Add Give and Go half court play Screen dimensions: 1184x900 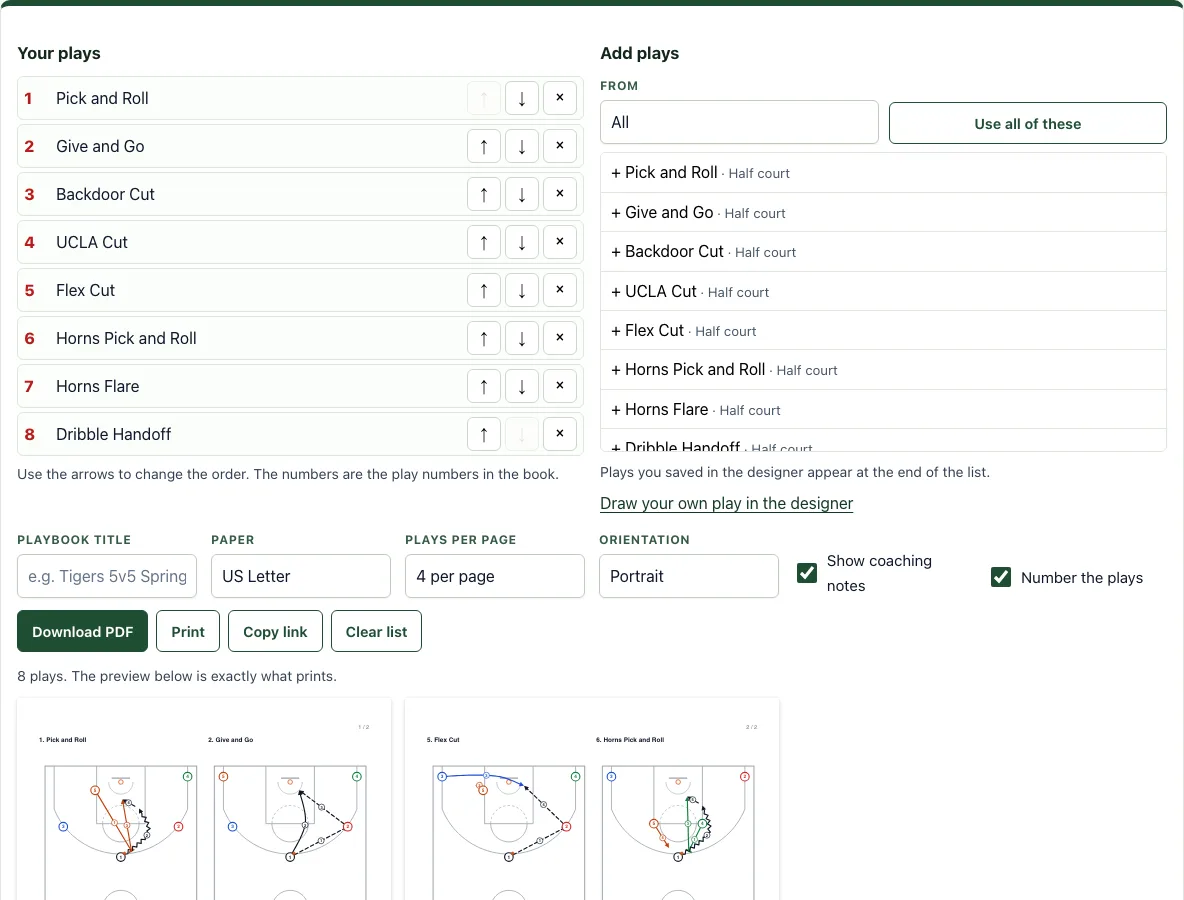[883, 213]
